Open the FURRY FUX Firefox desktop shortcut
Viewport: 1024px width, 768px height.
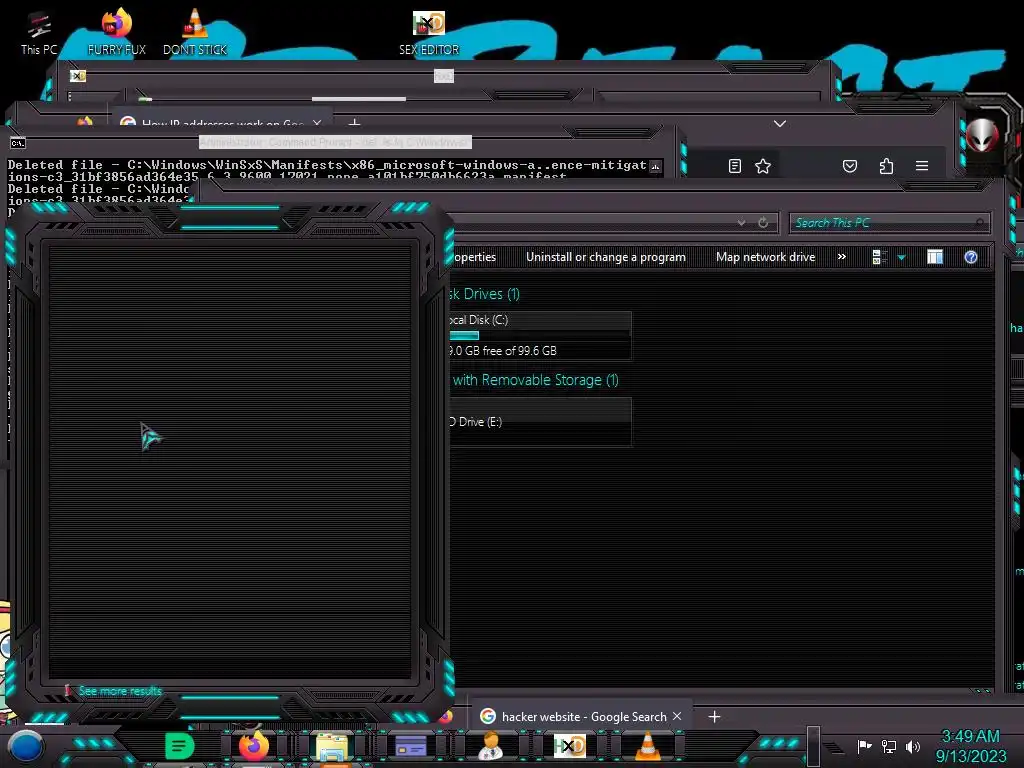coord(116,33)
